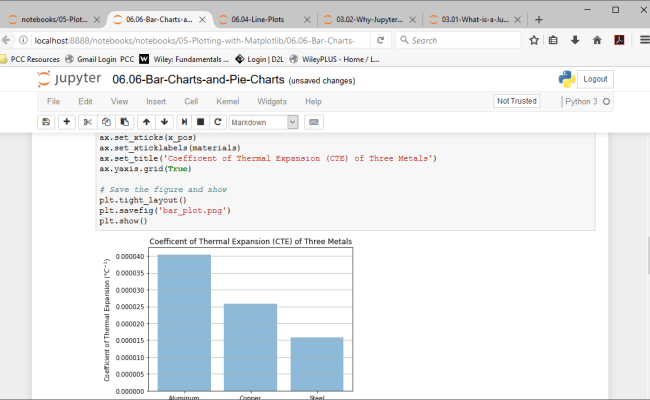Viewport: 650px width, 400px height.
Task: Click the Aluminum bar in the chart
Action: click(184, 322)
